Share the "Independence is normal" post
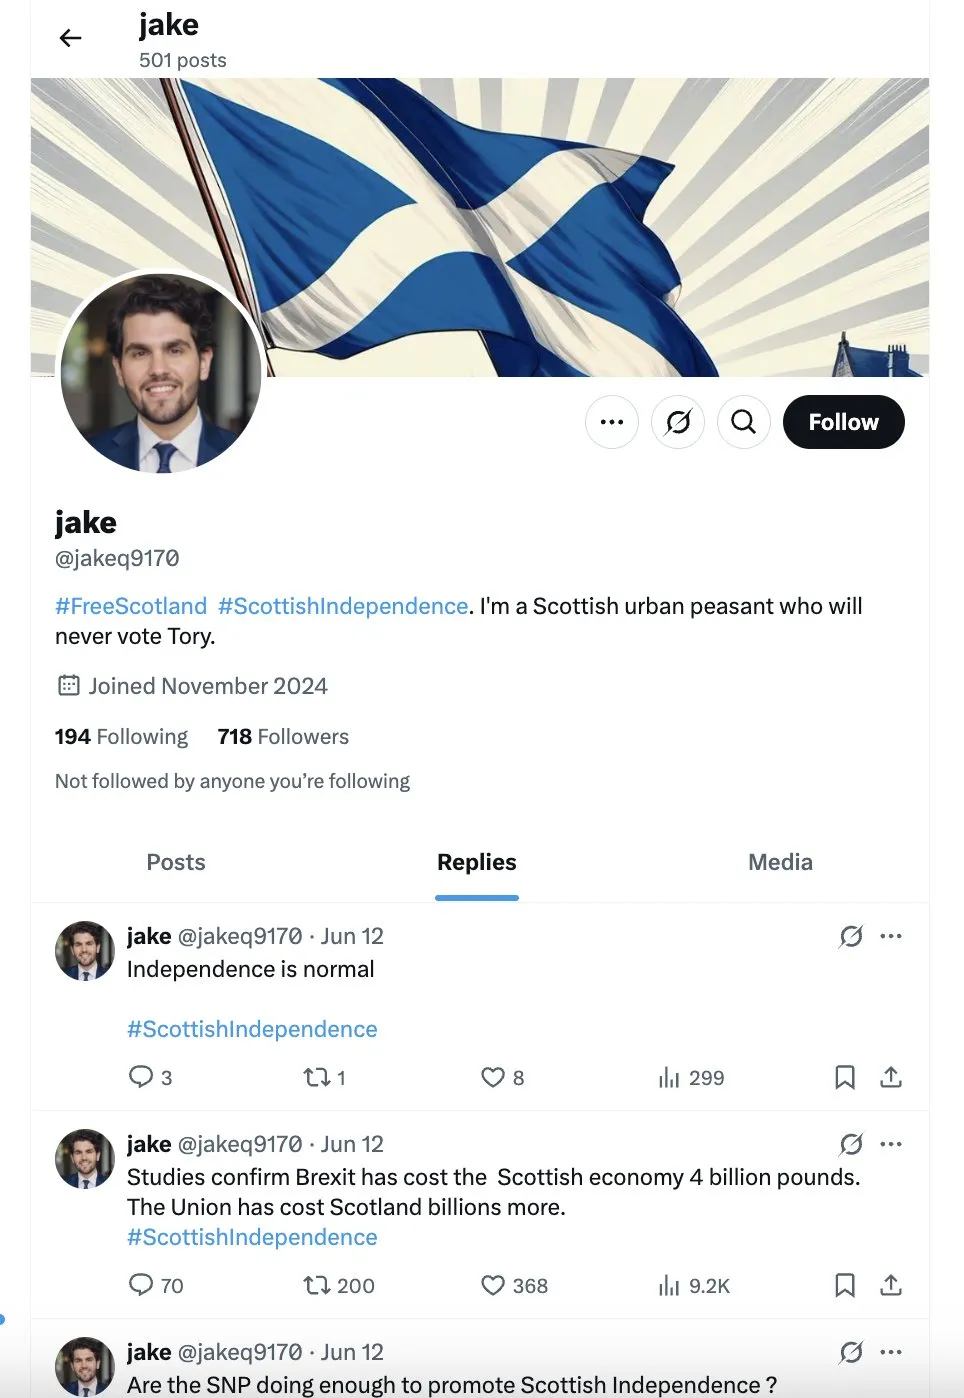The width and height of the screenshot is (964, 1398). point(891,1077)
